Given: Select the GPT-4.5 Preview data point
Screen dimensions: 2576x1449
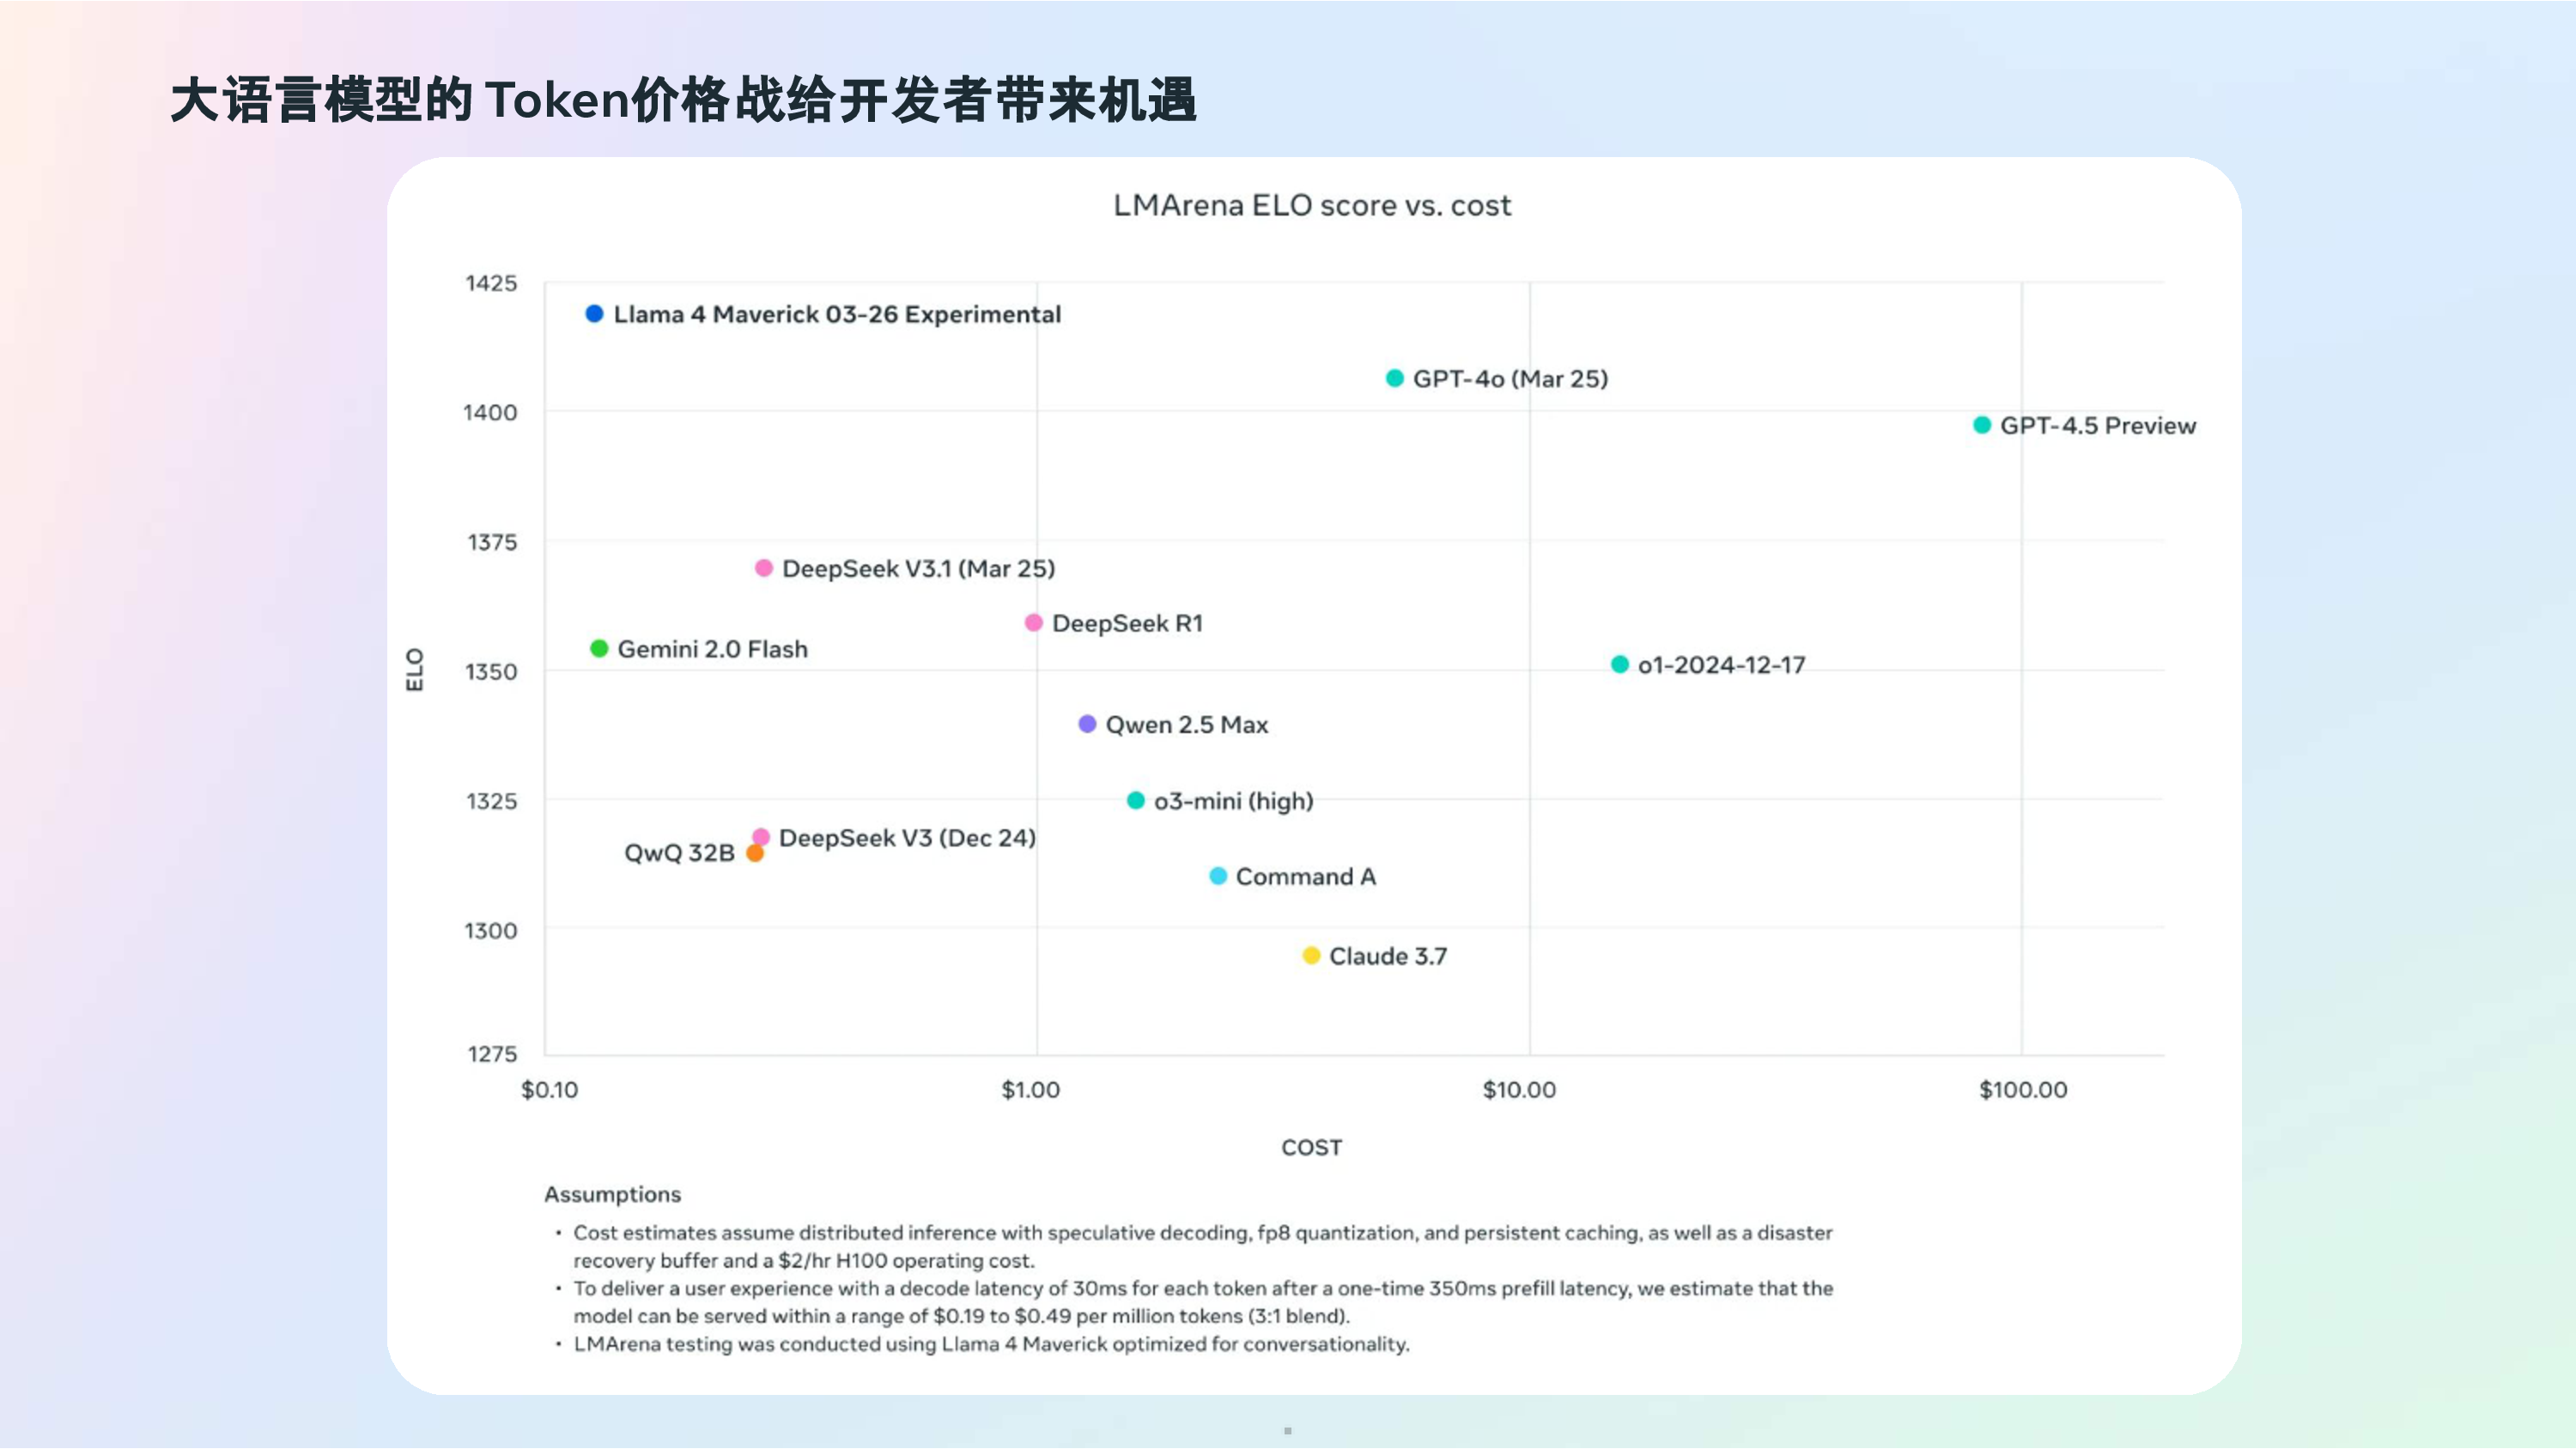Looking at the screenshot, I should pyautogui.click(x=1982, y=425).
